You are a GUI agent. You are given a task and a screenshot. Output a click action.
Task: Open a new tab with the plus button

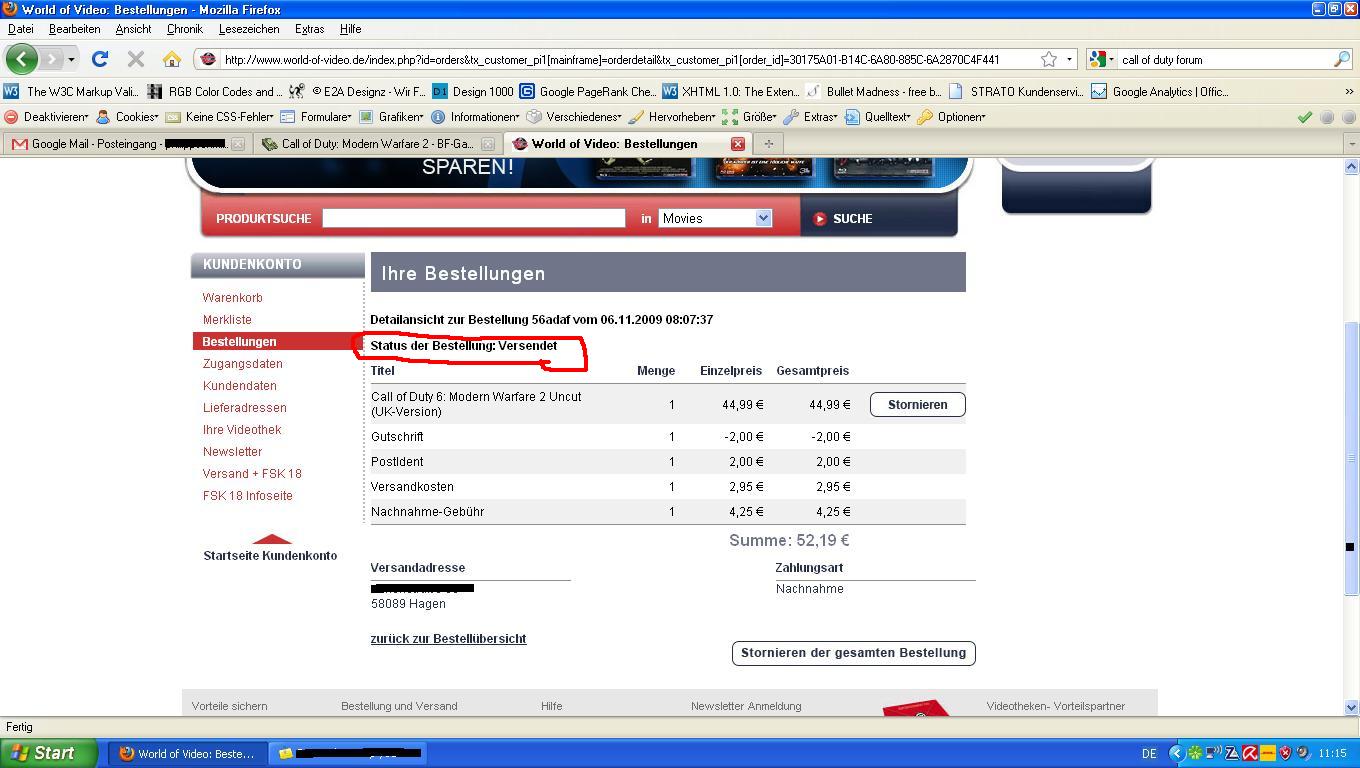[768, 144]
